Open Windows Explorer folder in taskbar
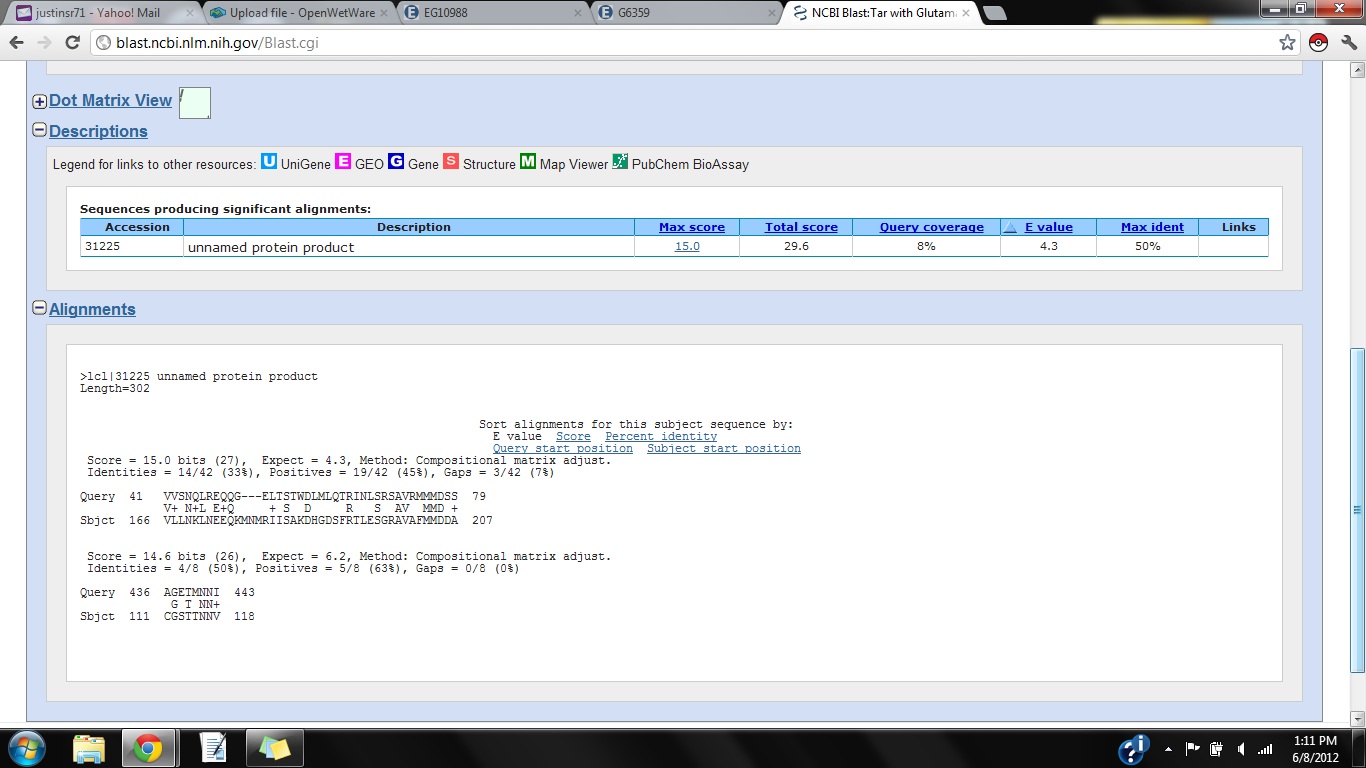 tap(89, 748)
